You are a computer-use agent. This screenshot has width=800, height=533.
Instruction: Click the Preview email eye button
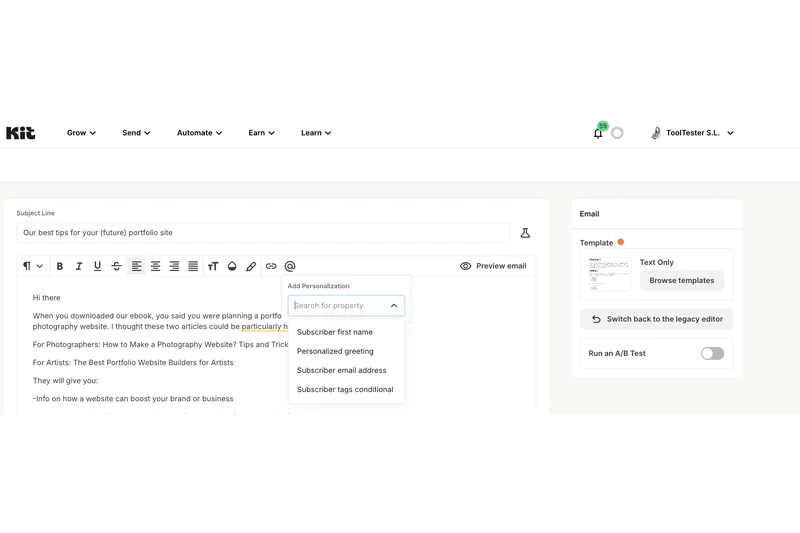point(493,266)
